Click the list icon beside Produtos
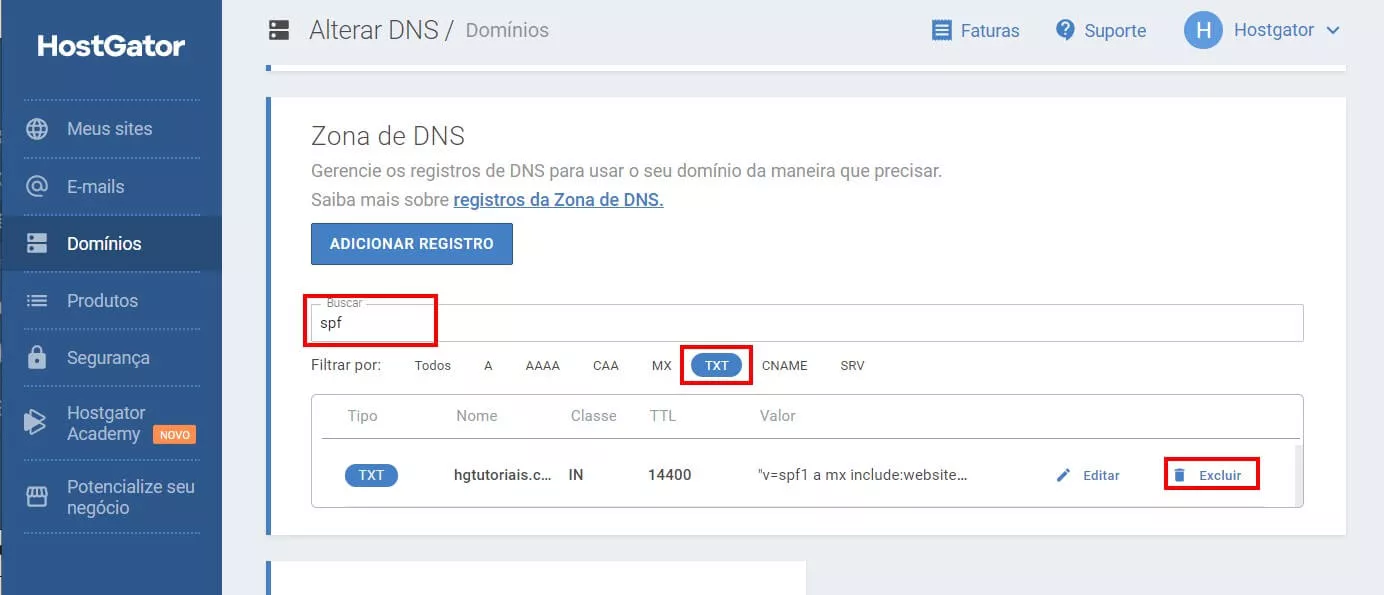This screenshot has height=595, width=1384. click(37, 300)
